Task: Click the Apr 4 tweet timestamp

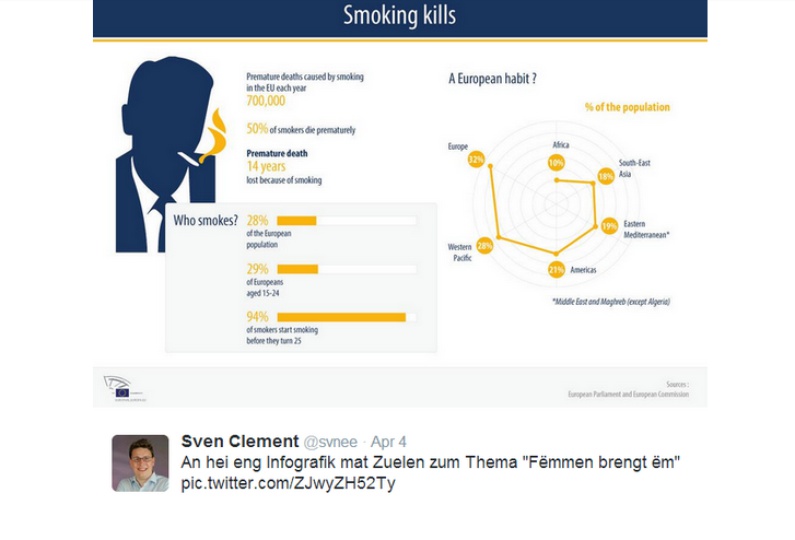Action: [x=388, y=442]
